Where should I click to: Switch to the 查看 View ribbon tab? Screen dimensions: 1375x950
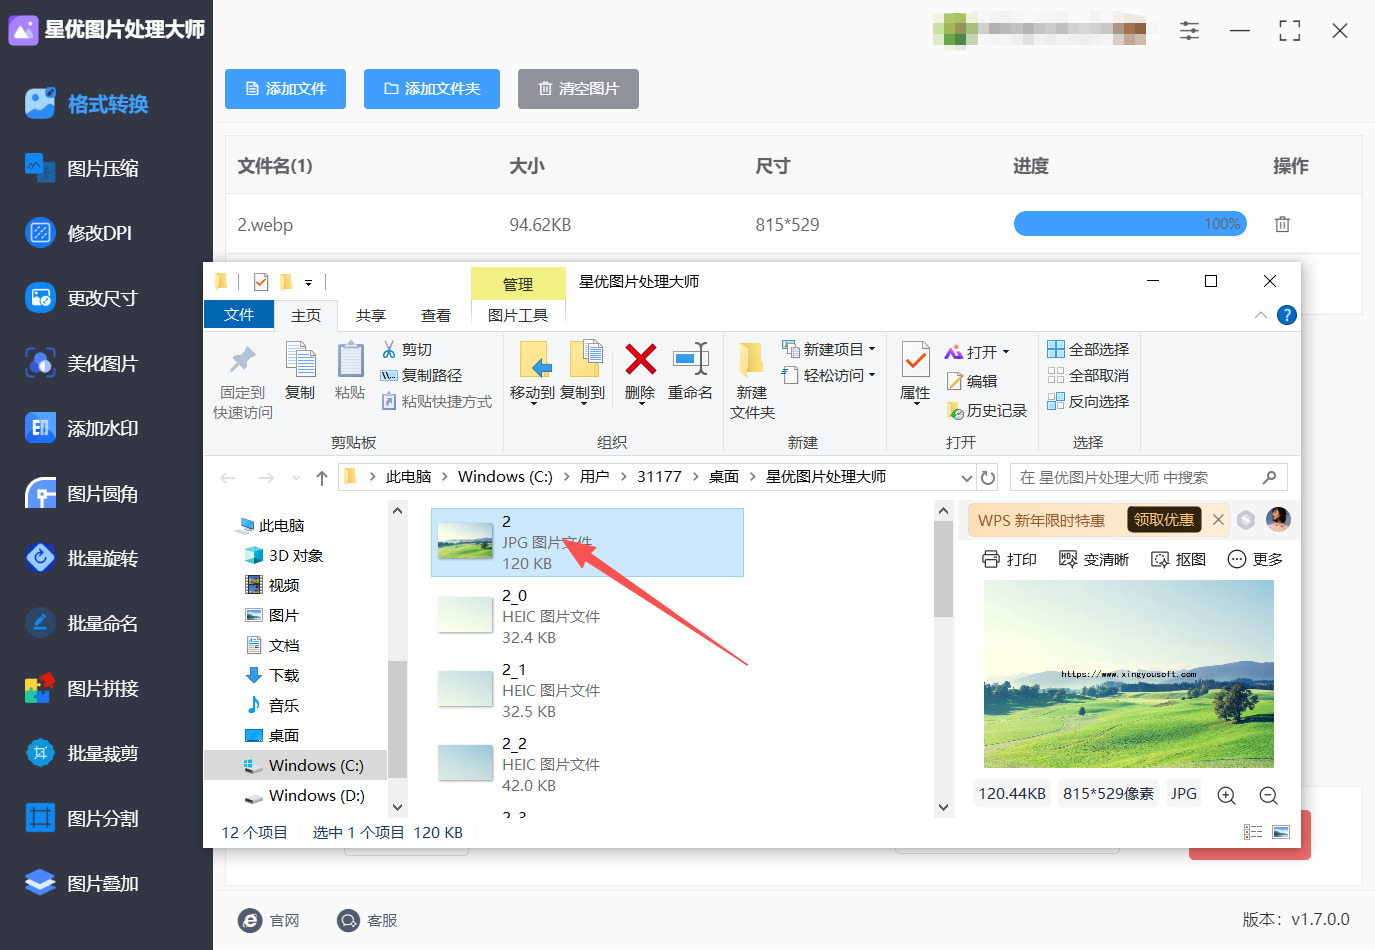436,315
